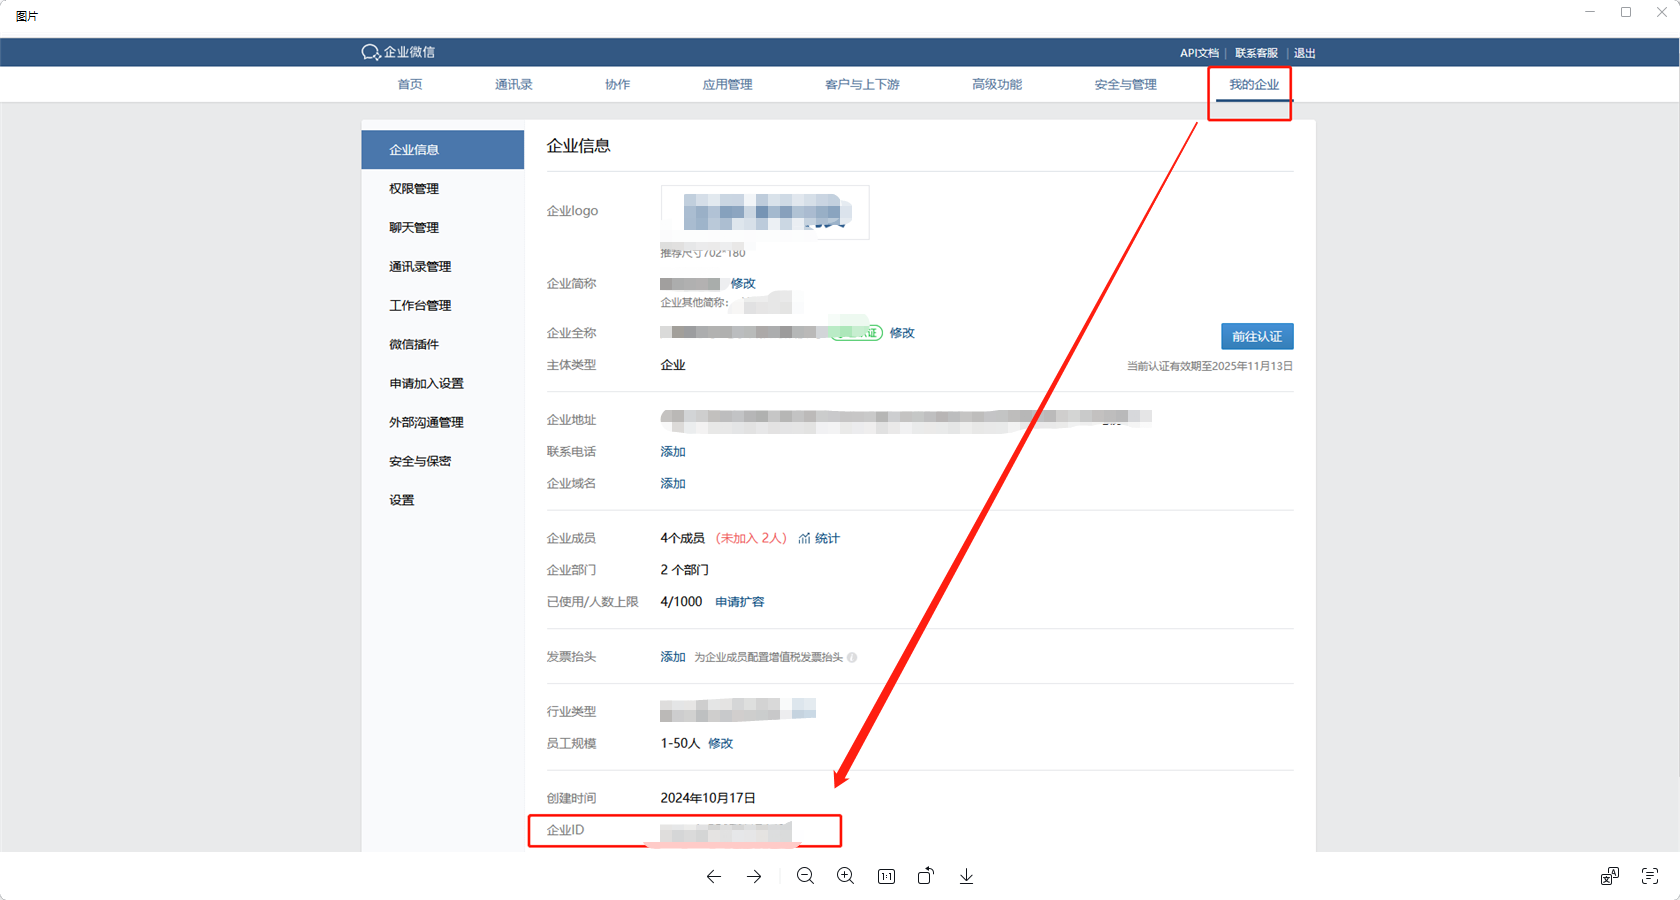Show image at 1:1 actual size
The image size is (1680, 900).
click(886, 877)
